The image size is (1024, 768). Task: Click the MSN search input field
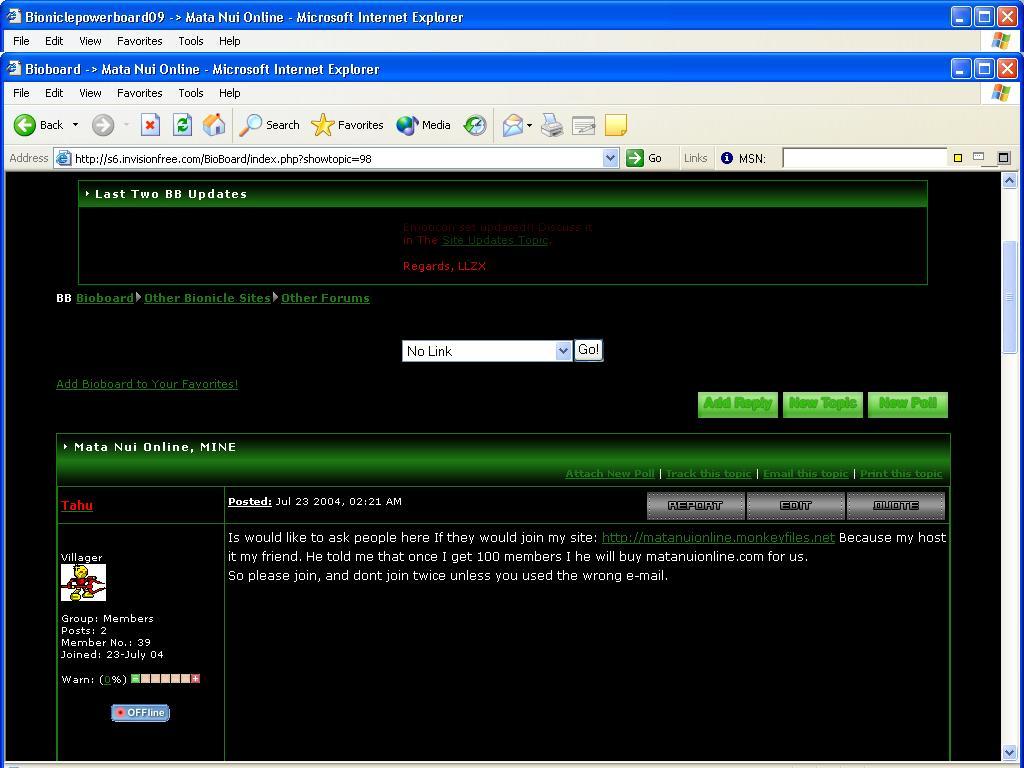864,158
